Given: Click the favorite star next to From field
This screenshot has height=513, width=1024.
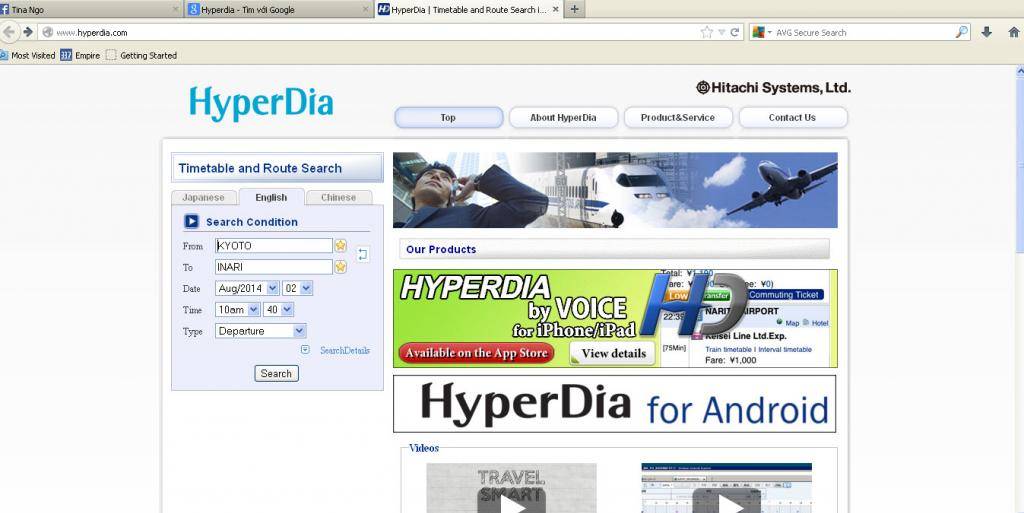Looking at the screenshot, I should (x=340, y=245).
